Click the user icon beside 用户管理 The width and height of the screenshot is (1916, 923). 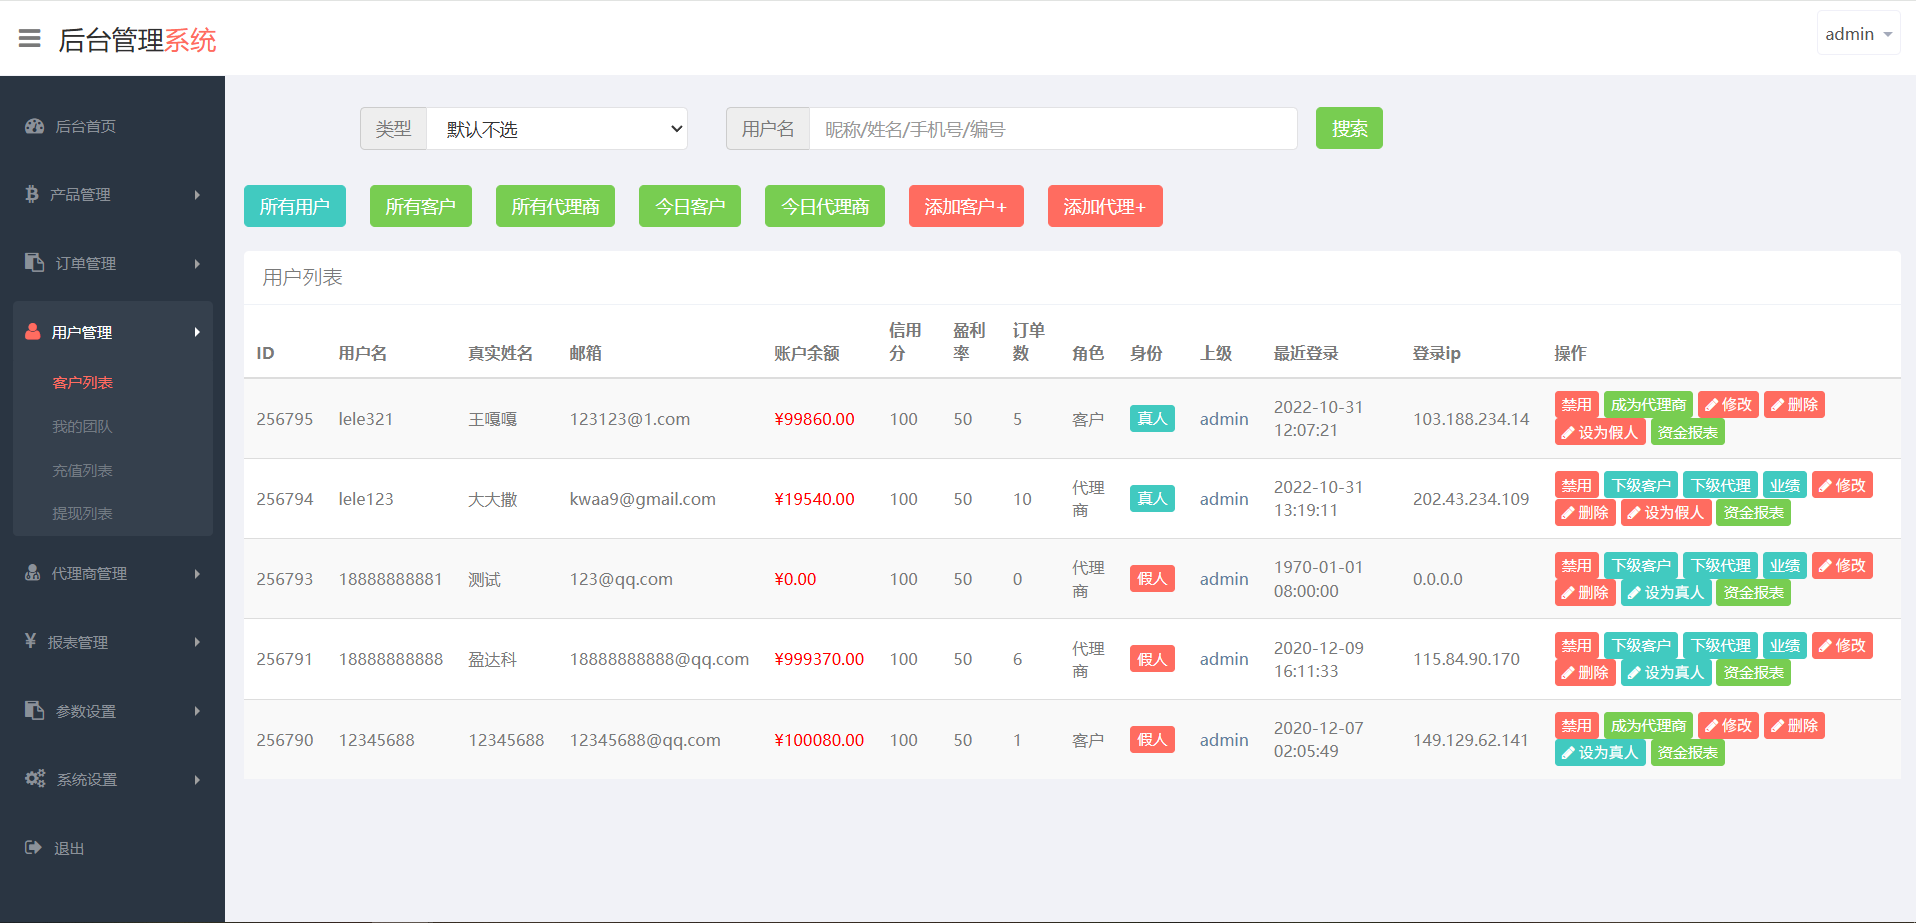coord(33,332)
